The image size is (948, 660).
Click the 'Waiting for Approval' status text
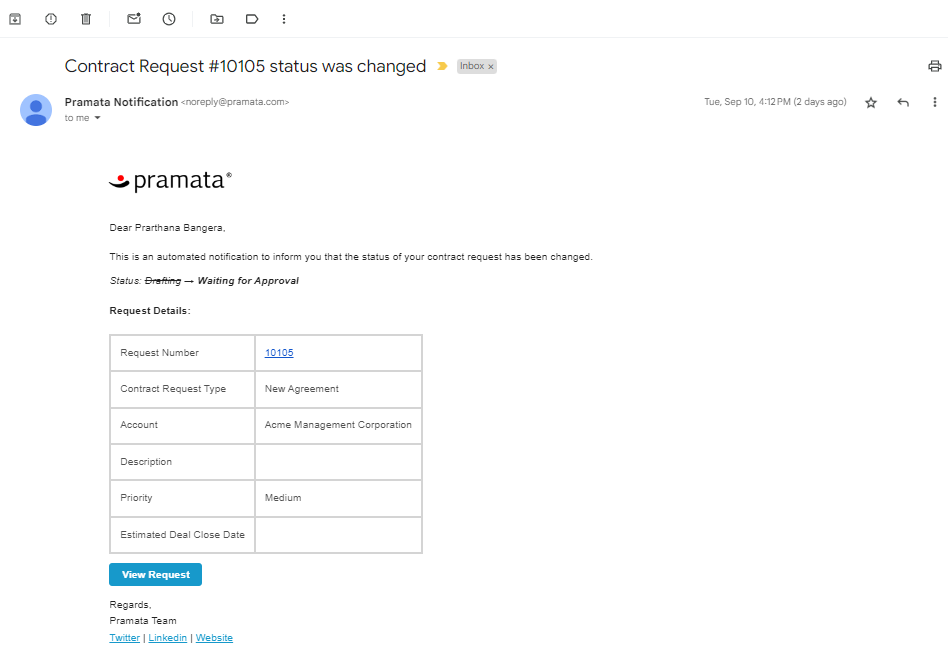[x=248, y=281]
